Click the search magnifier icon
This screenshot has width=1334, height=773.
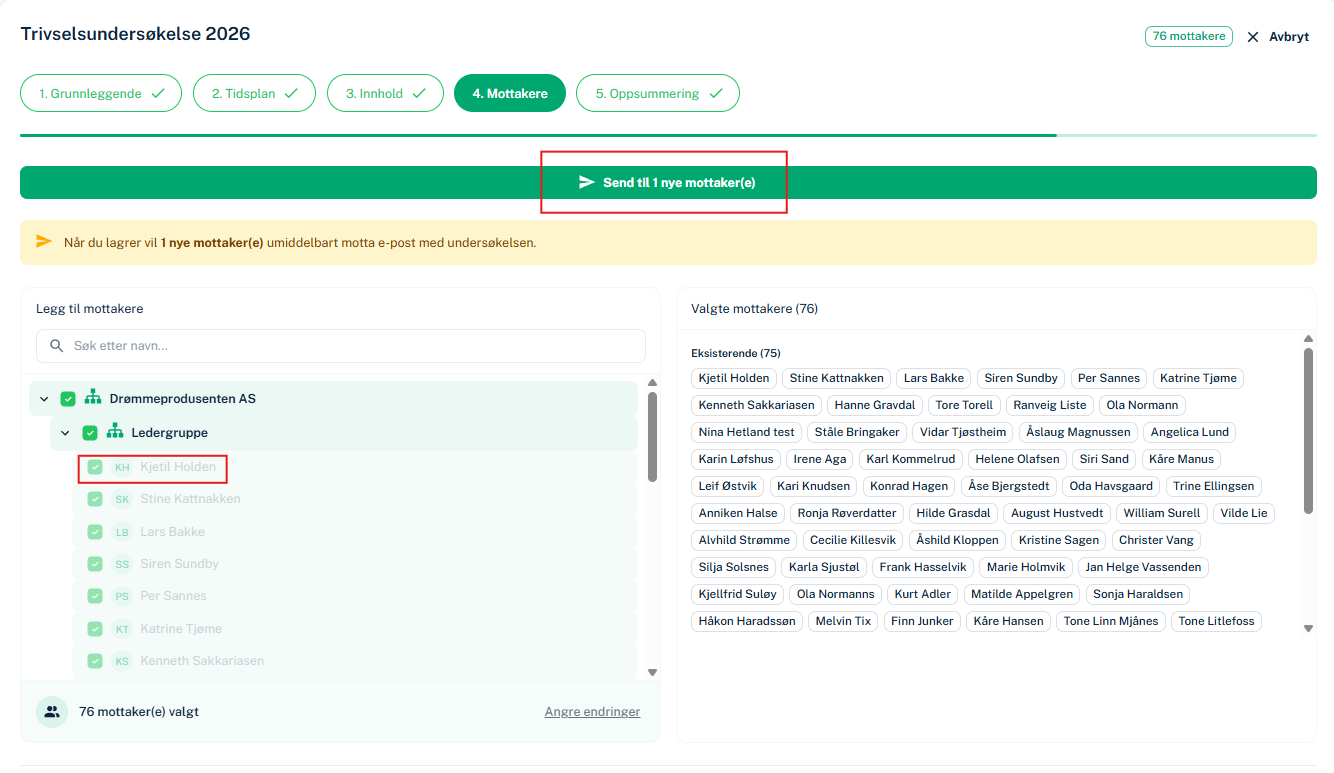pos(57,346)
